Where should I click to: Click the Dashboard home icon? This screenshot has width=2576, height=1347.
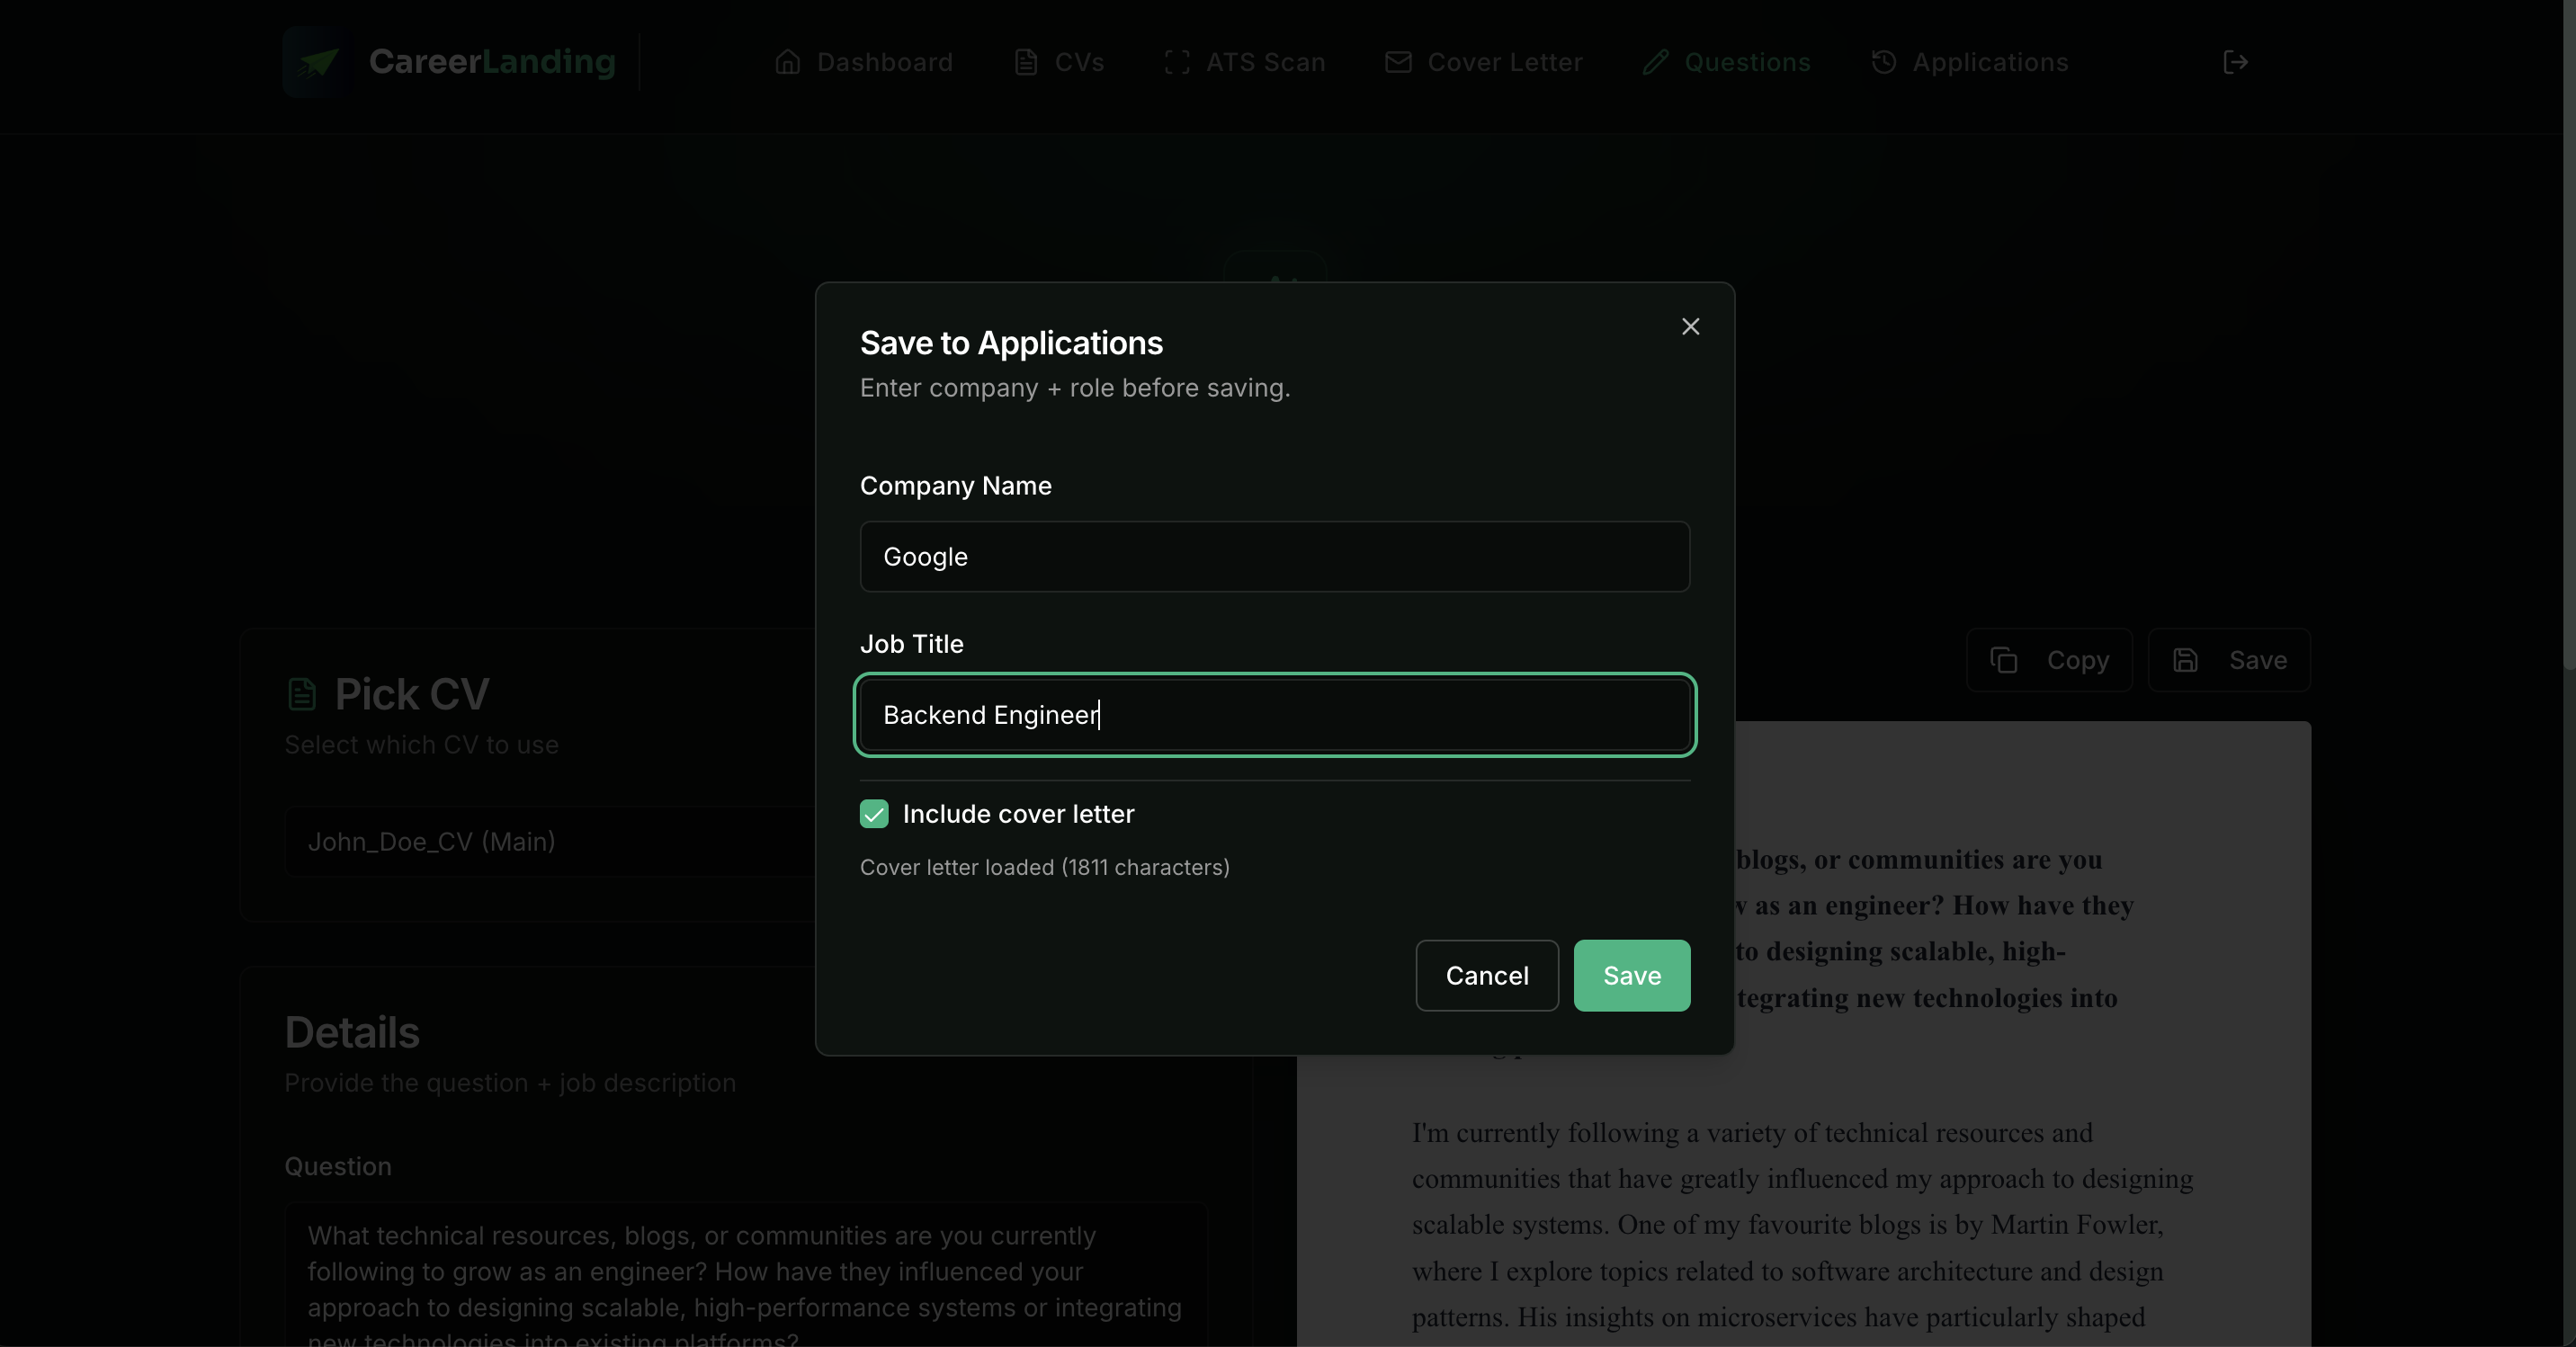pyautogui.click(x=788, y=62)
